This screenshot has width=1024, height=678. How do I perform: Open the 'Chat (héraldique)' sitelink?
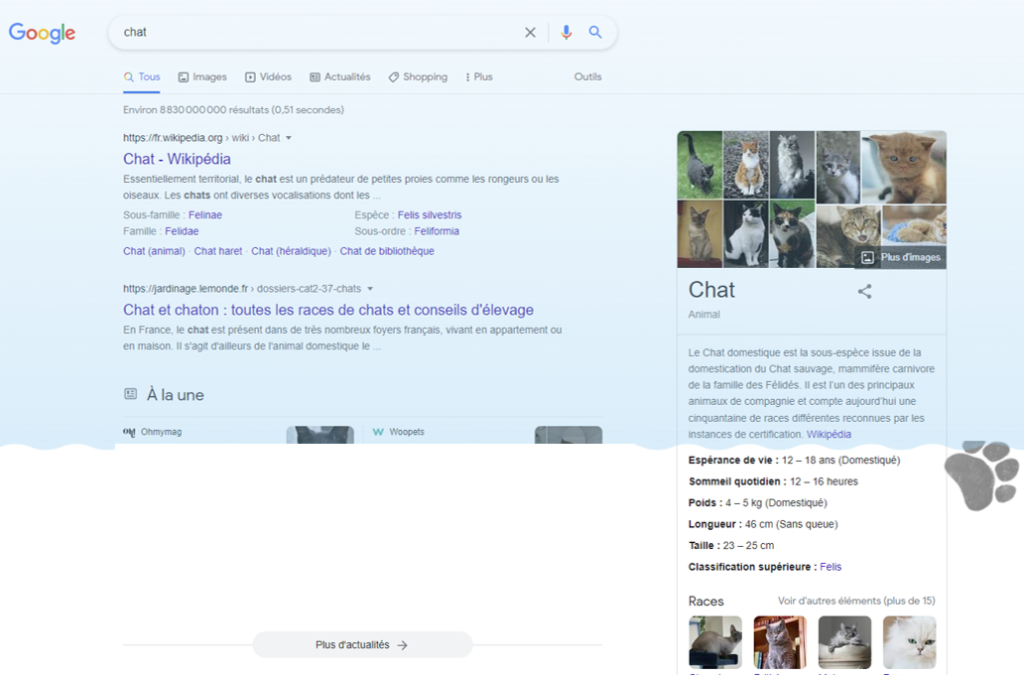[291, 251]
